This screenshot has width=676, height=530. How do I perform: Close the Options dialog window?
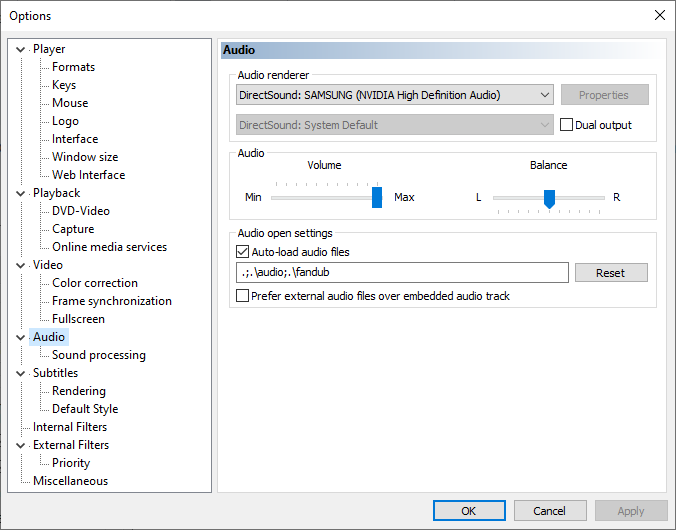click(x=660, y=16)
